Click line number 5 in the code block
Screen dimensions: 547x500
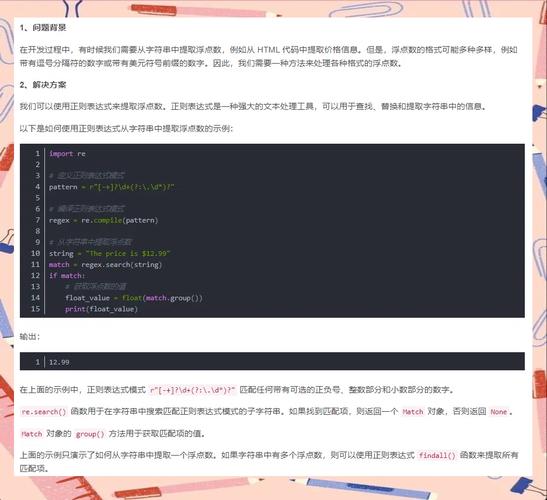click(38, 198)
